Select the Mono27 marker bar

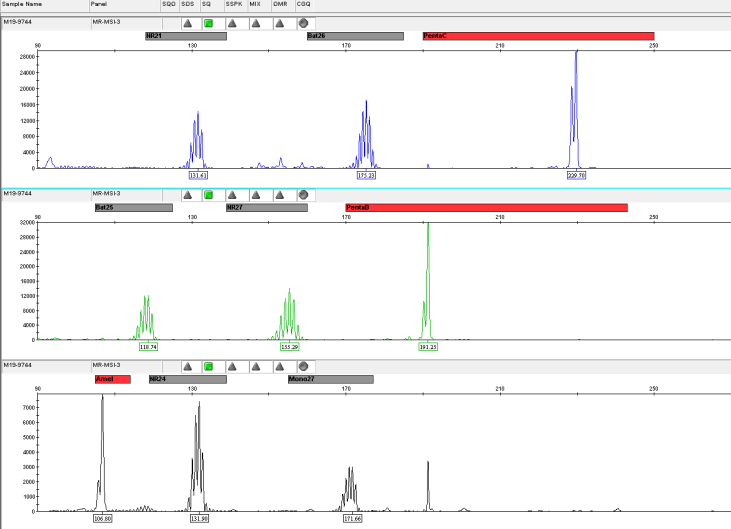pos(330,380)
